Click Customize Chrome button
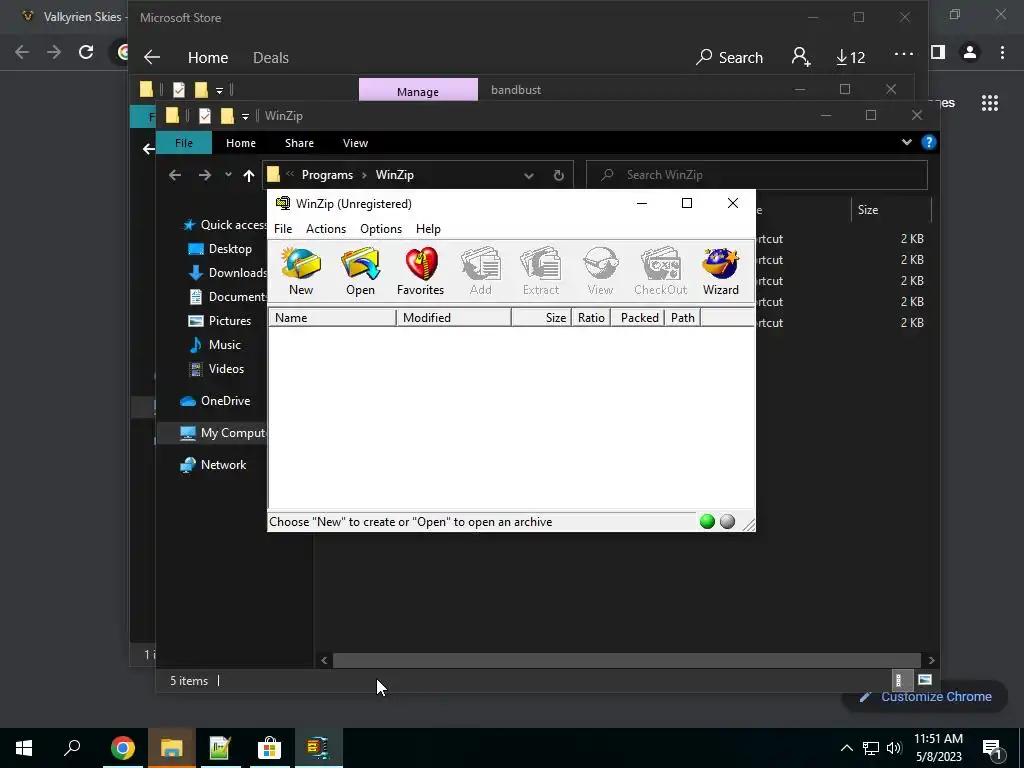The width and height of the screenshot is (1024, 768). [925, 697]
